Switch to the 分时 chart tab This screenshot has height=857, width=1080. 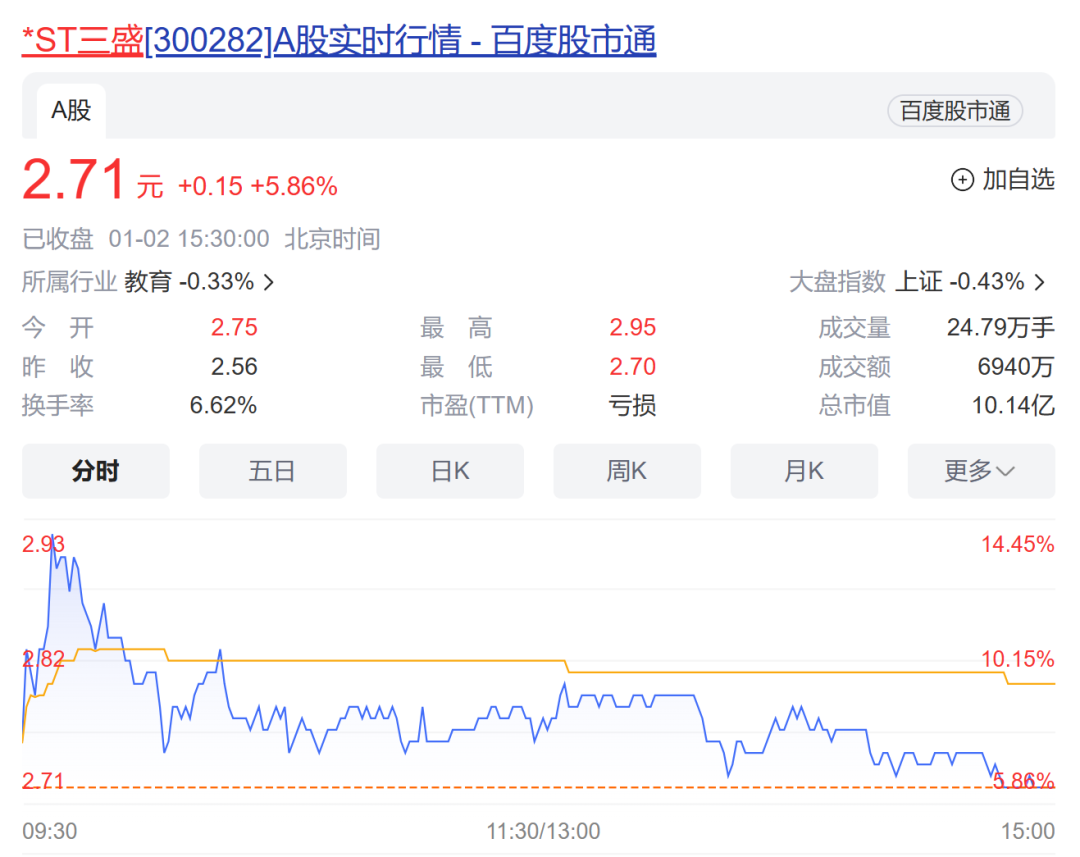[96, 471]
